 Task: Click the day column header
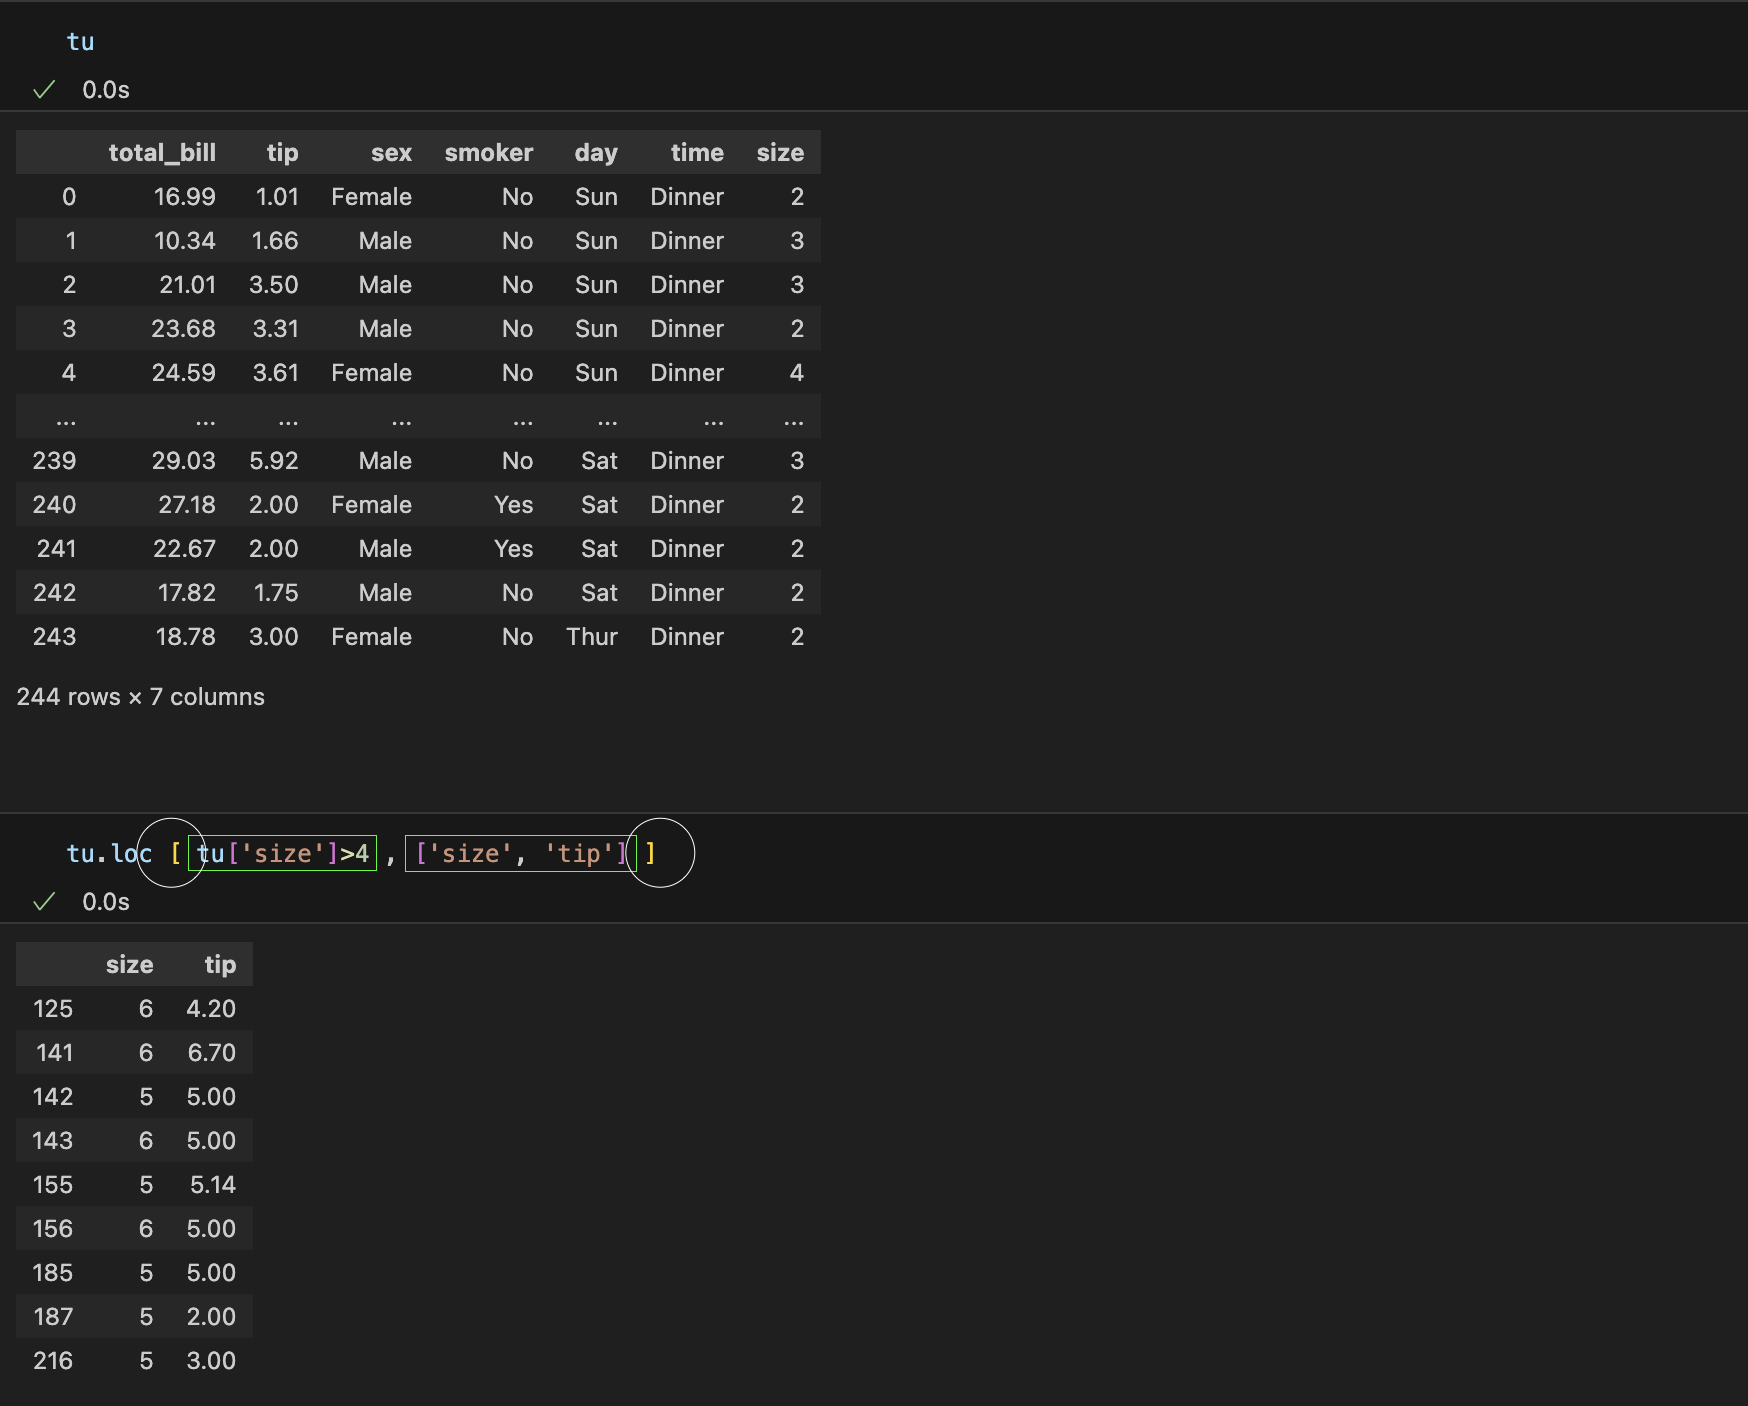pyautogui.click(x=596, y=153)
